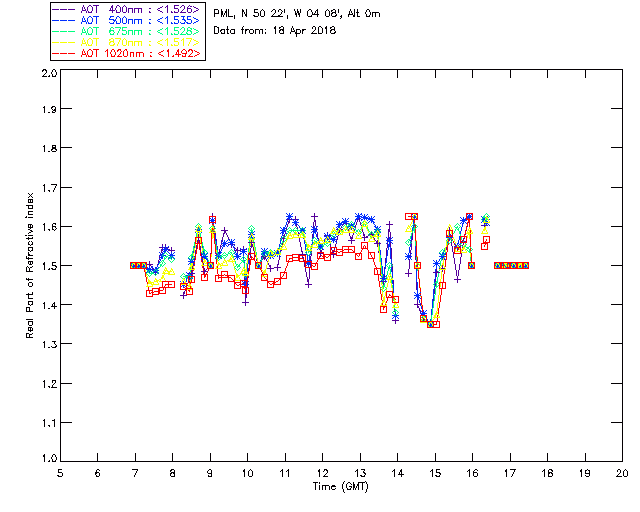Click the rightmost red square marker near hour 17.4
This screenshot has height=512, width=640.
point(525,265)
